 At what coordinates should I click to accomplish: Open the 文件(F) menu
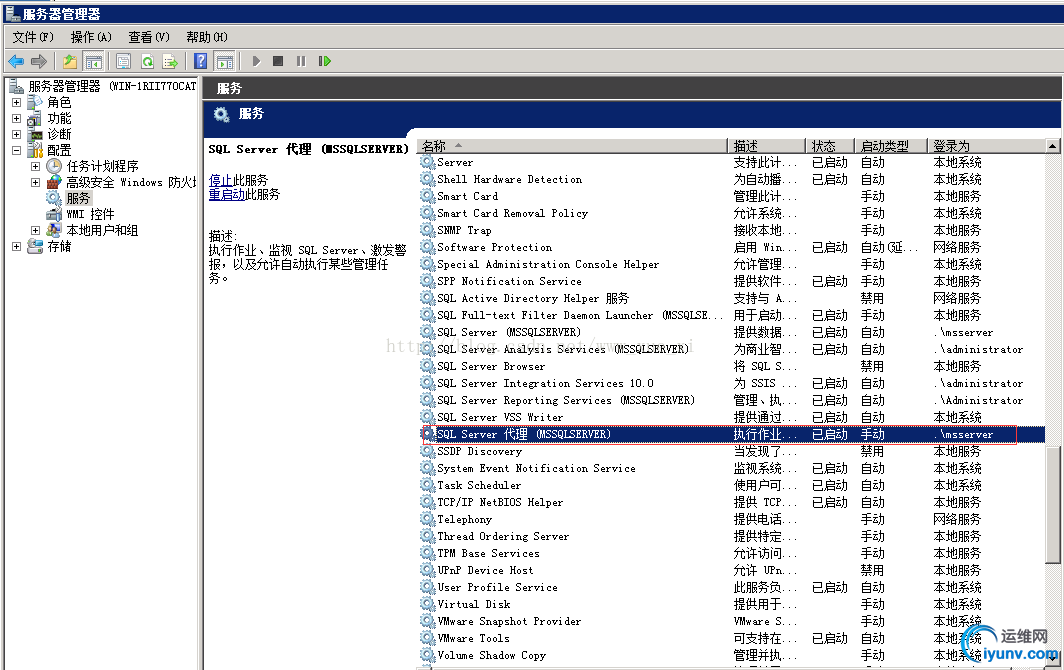pos(33,37)
